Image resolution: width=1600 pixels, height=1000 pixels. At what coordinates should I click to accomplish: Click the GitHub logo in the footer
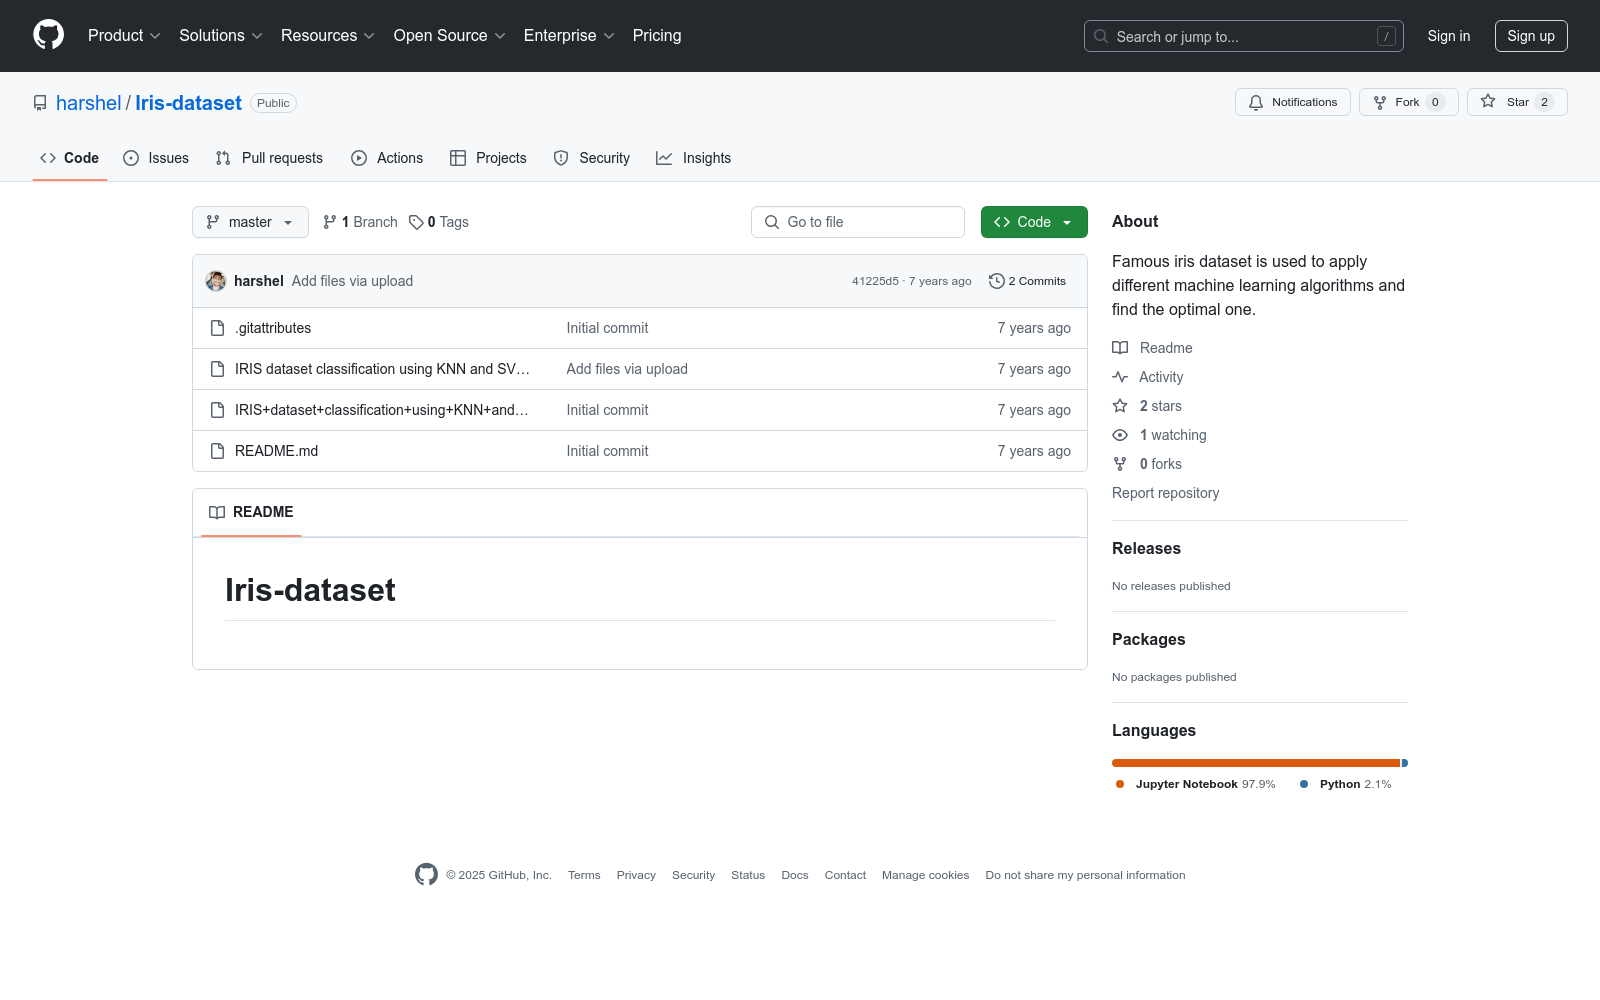(426, 875)
